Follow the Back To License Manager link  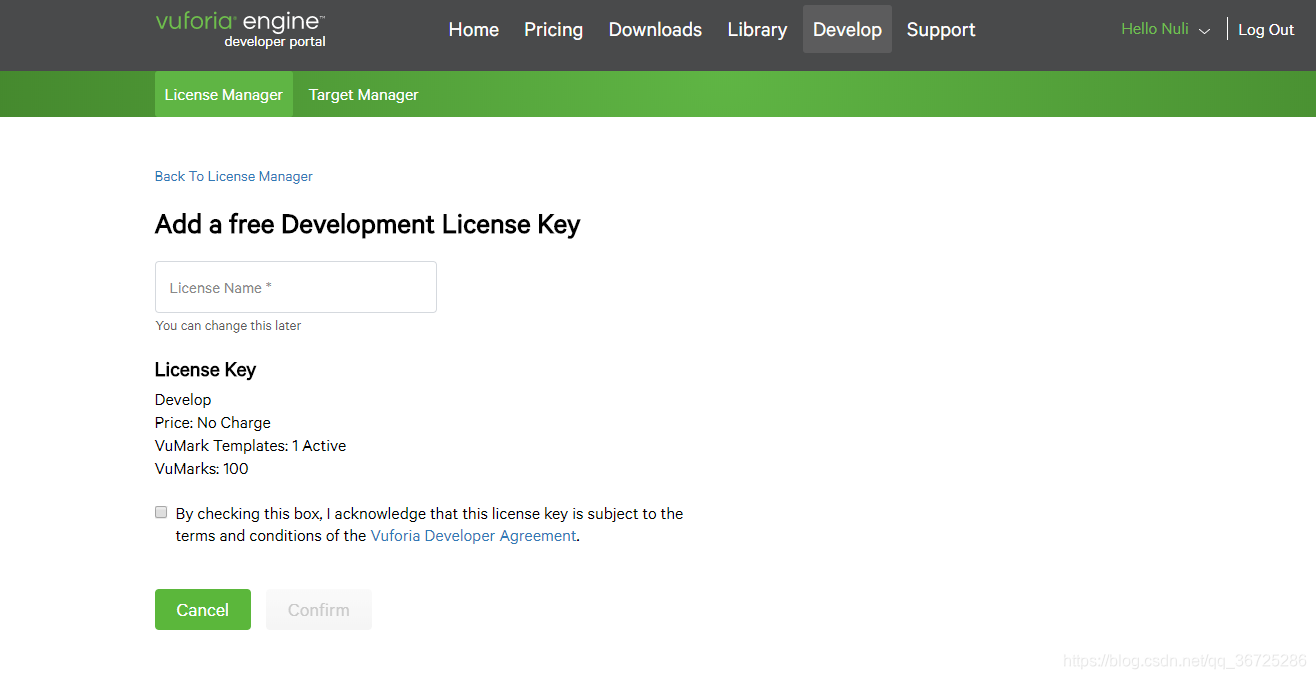pos(234,176)
